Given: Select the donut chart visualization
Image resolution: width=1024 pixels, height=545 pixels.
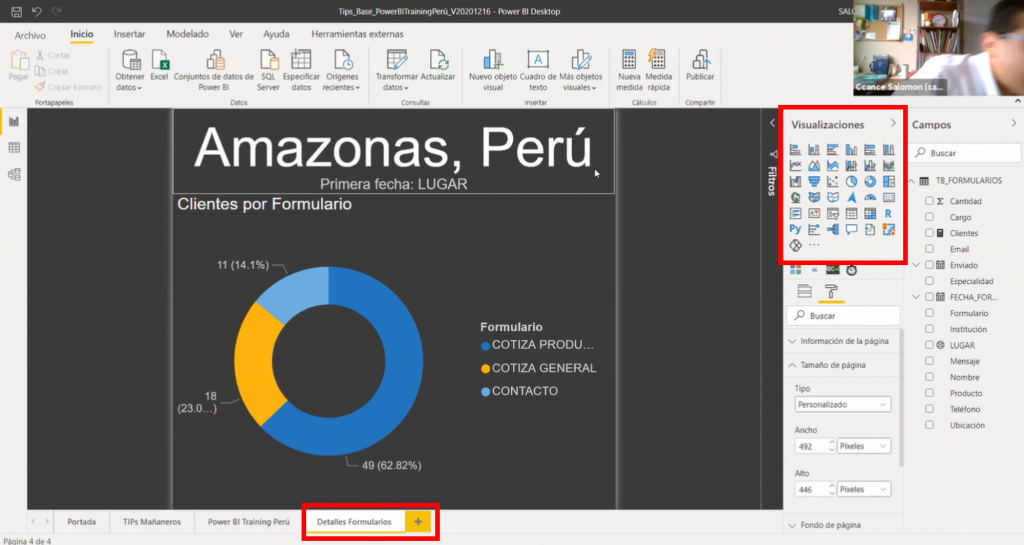Looking at the screenshot, I should click(x=870, y=181).
